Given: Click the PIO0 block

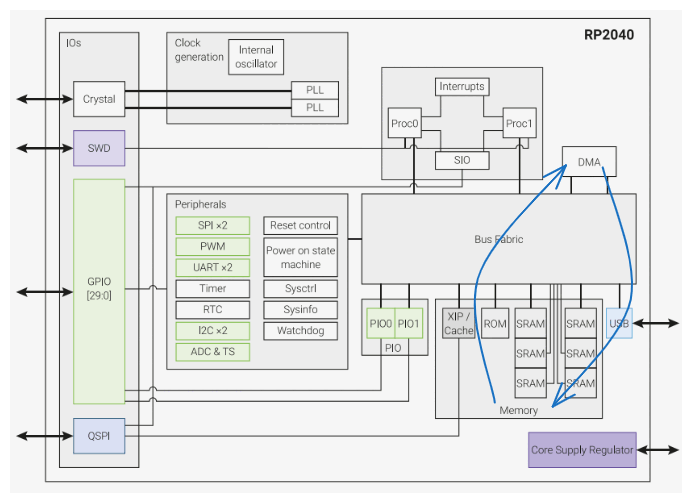Looking at the screenshot, I should pyautogui.click(x=381, y=324).
